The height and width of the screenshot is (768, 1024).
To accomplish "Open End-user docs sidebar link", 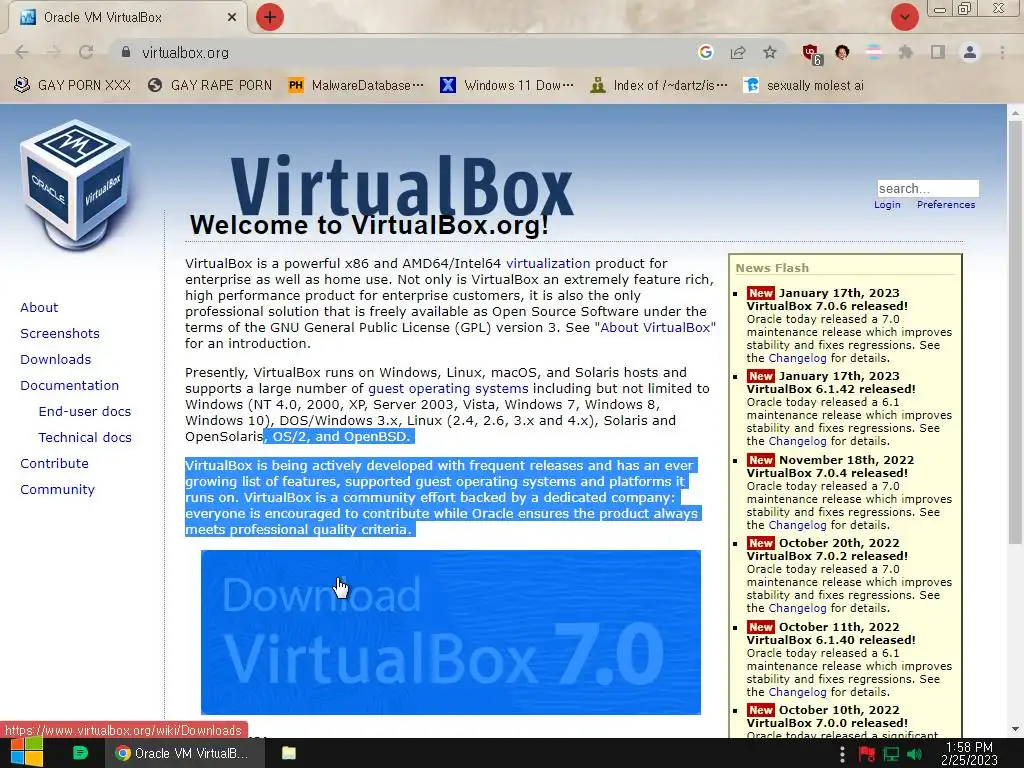I will pos(85,411).
